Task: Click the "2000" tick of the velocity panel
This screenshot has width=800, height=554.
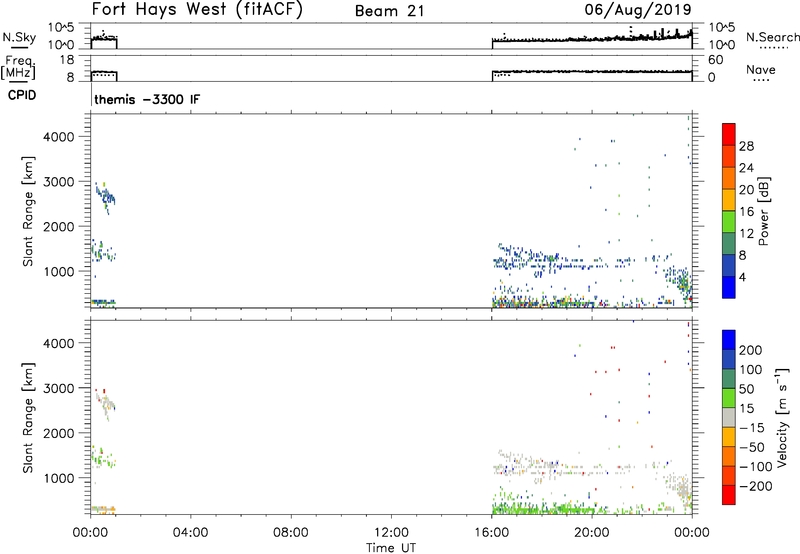Action: (59, 433)
